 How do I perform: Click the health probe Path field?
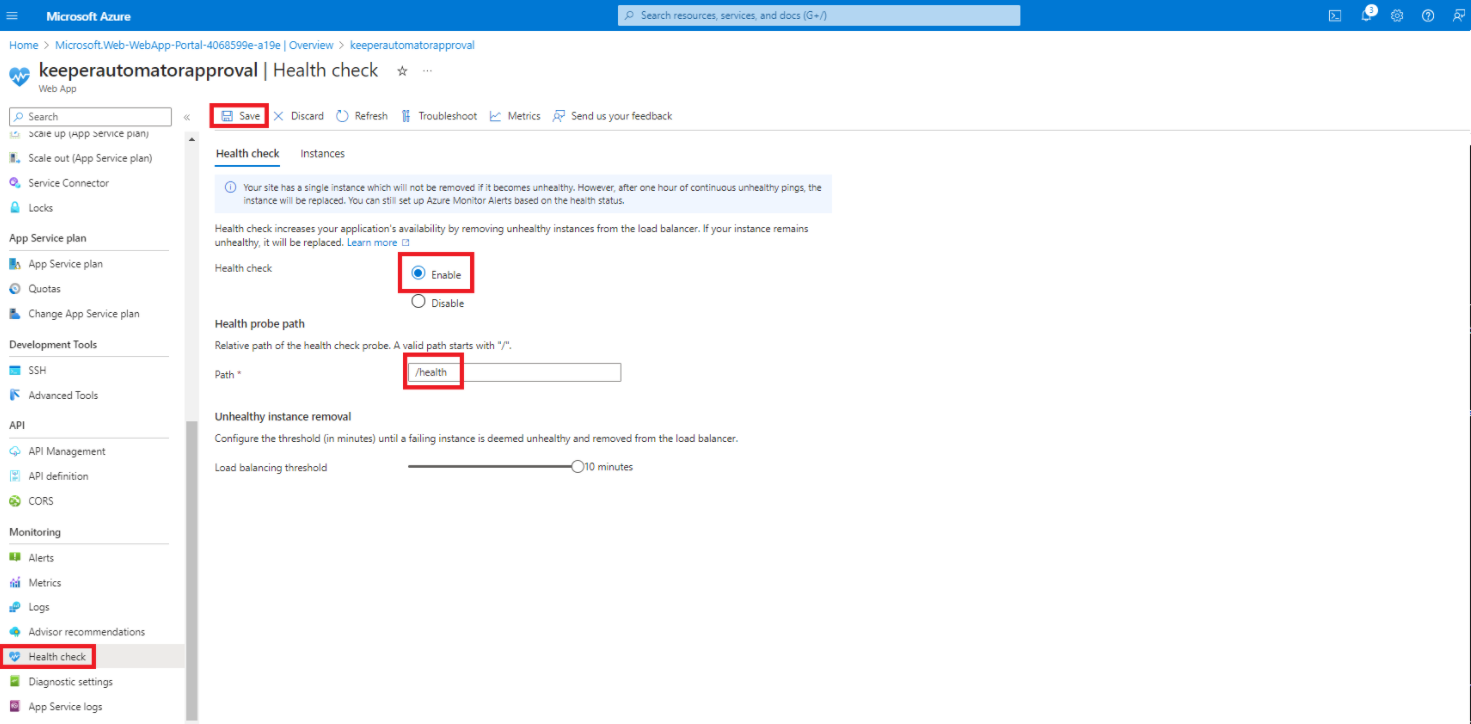[x=514, y=372]
